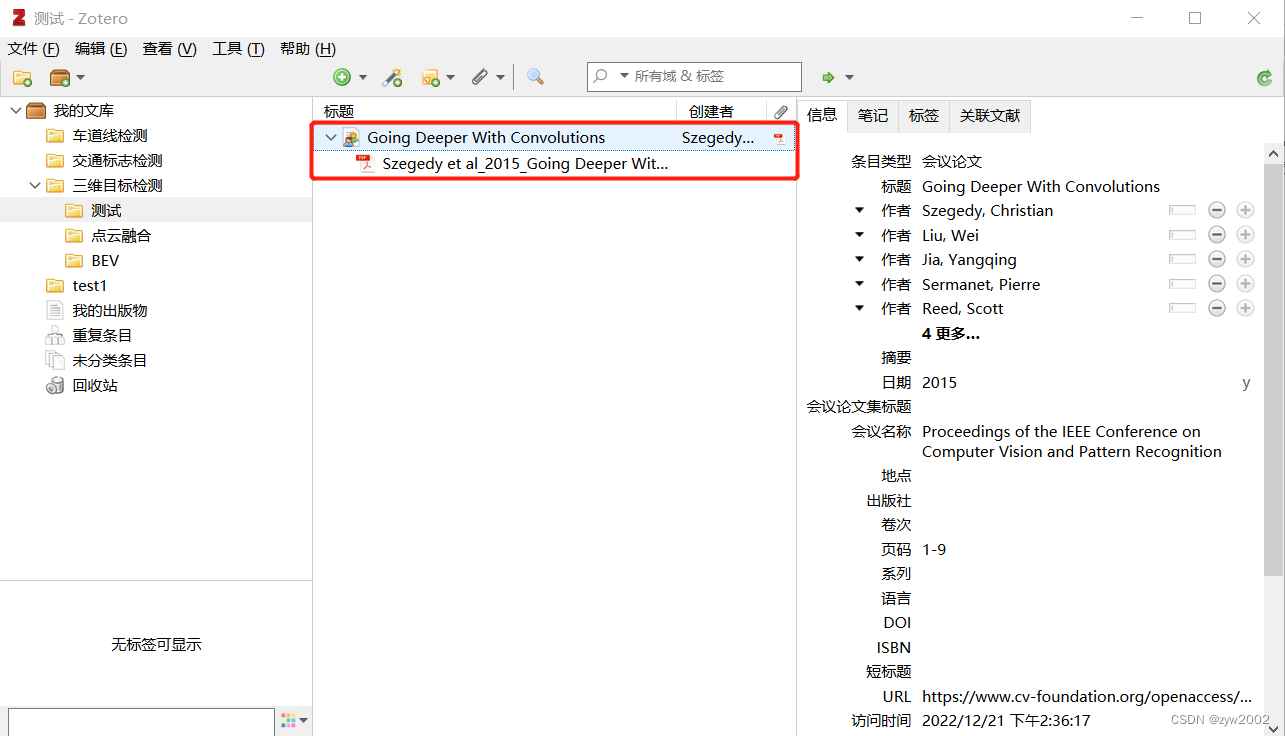The image size is (1285, 736).
Task: Add author after Sermanet, Pierre with plus
Action: click(x=1245, y=284)
